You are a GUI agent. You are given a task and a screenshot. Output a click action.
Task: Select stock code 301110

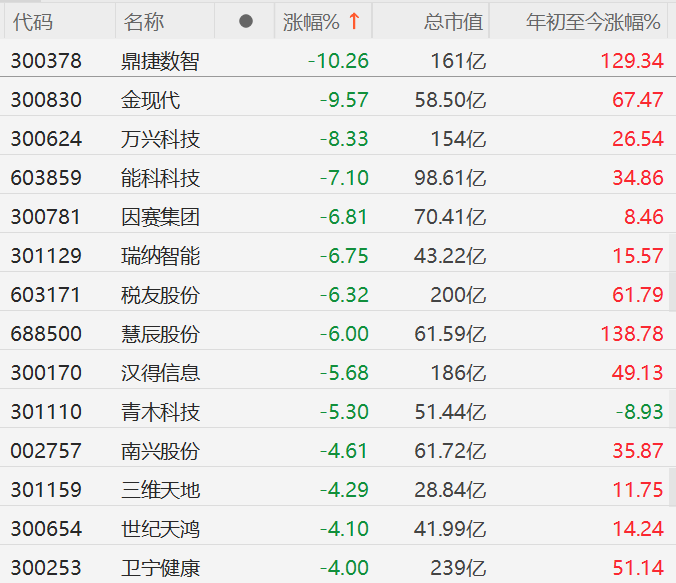pyautogui.click(x=46, y=412)
